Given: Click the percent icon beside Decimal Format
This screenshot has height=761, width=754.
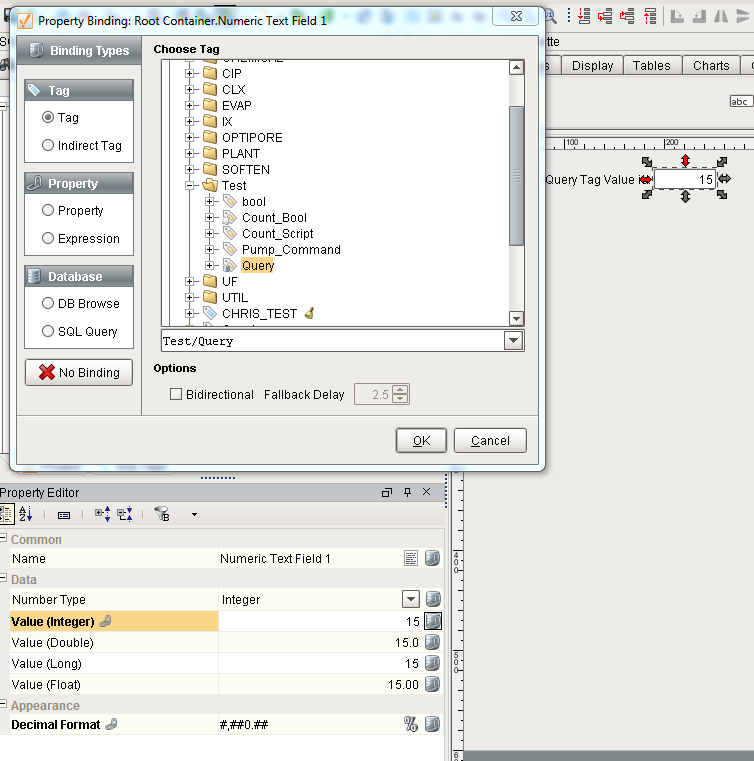Looking at the screenshot, I should point(410,724).
